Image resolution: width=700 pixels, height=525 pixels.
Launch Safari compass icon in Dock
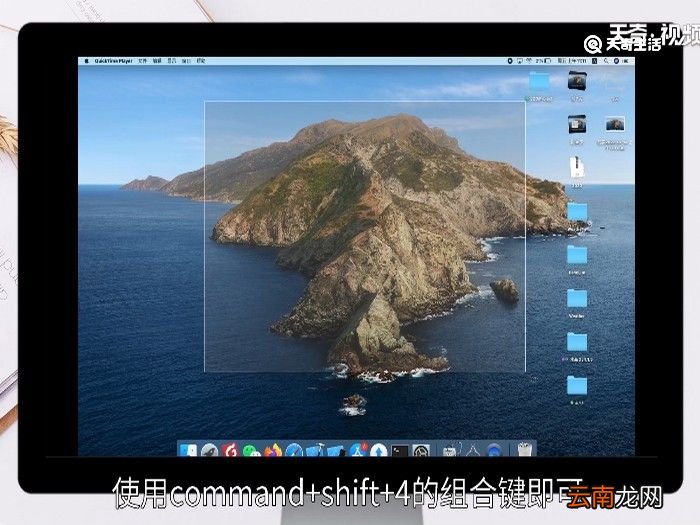coord(294,450)
